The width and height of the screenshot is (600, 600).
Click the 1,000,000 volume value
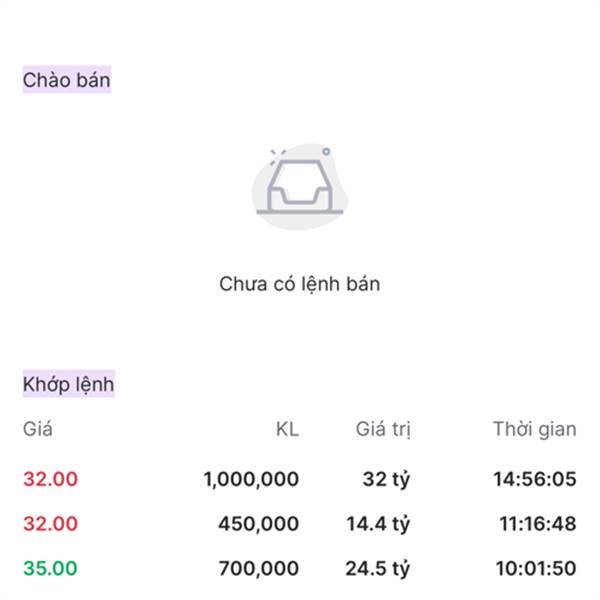coord(251,479)
